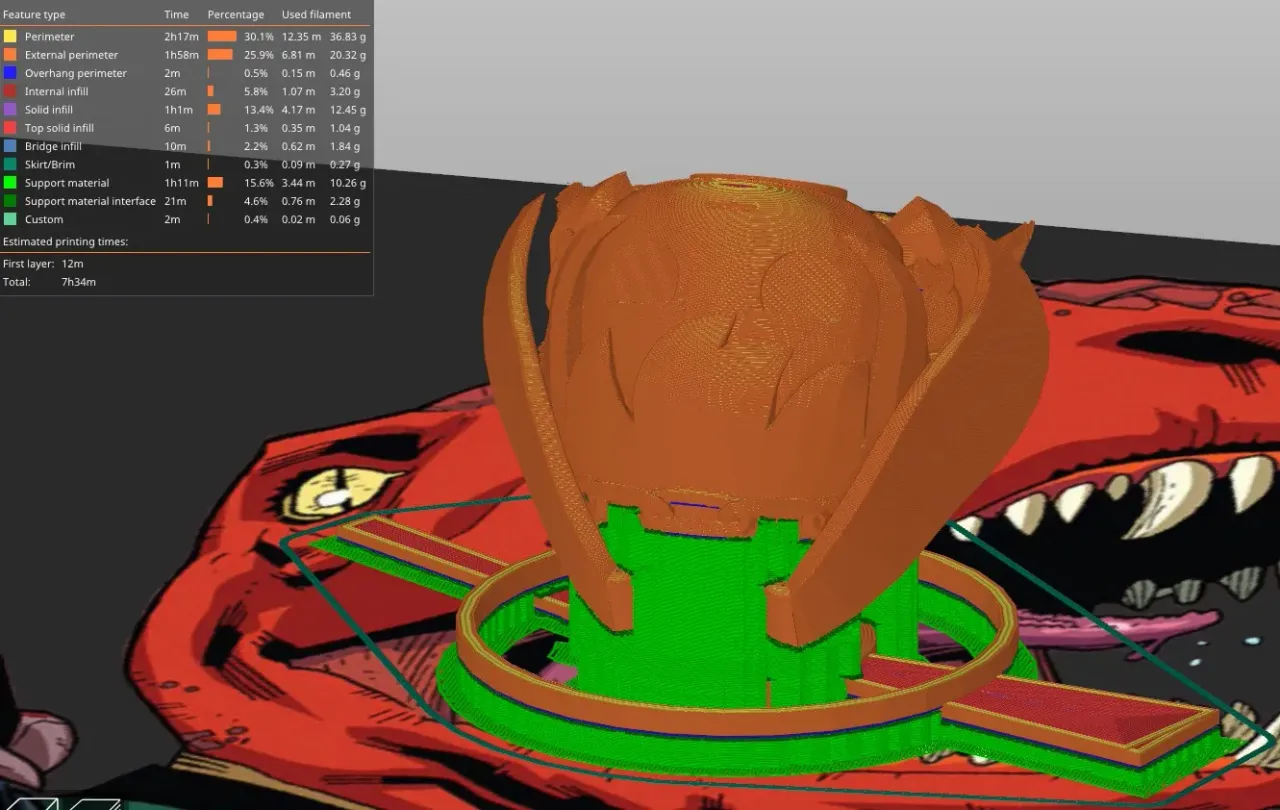Click the 30.1% Perimeter percentage value
This screenshot has width=1280, height=810.
click(259, 37)
